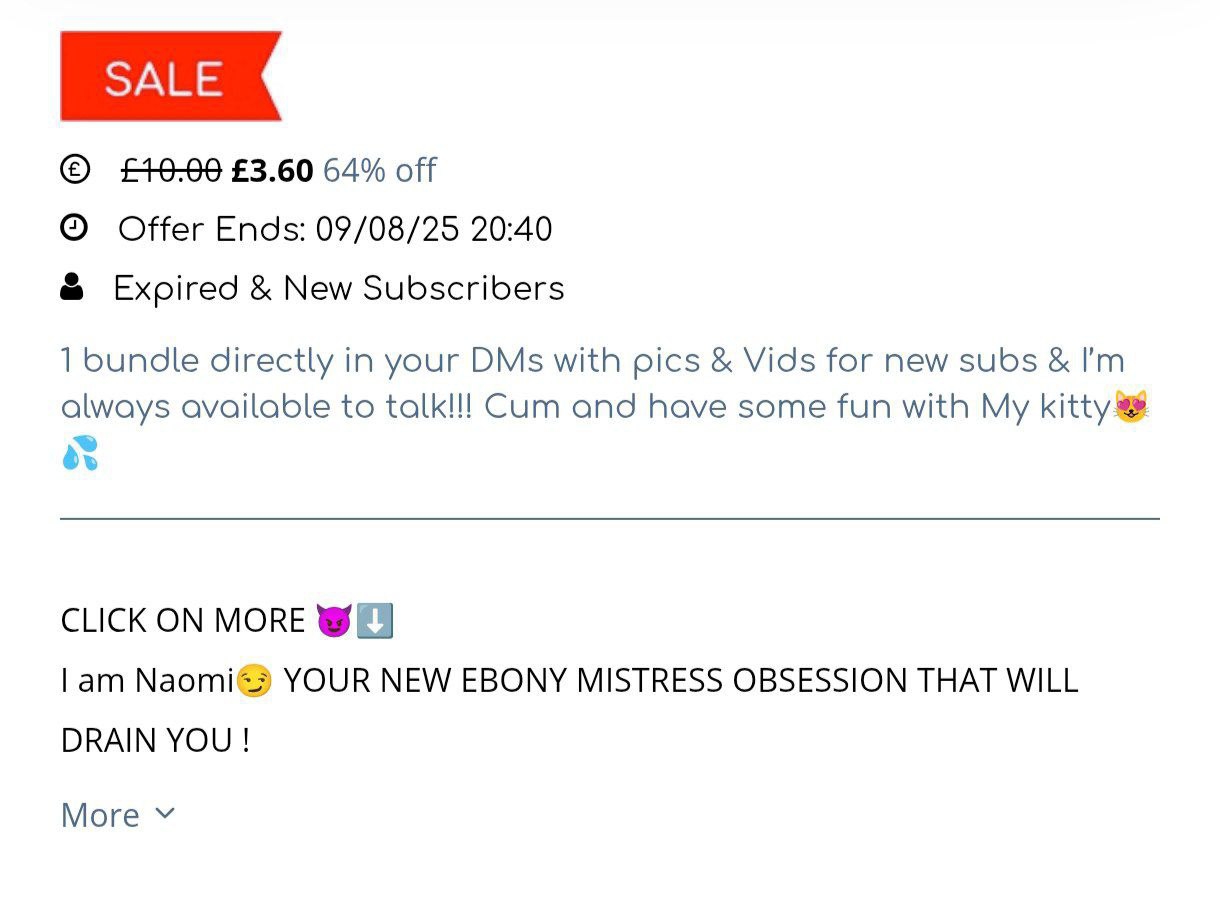Screen dimensions: 1220x898
Task: Click the I am Naomi bio line
Action: pos(569,710)
